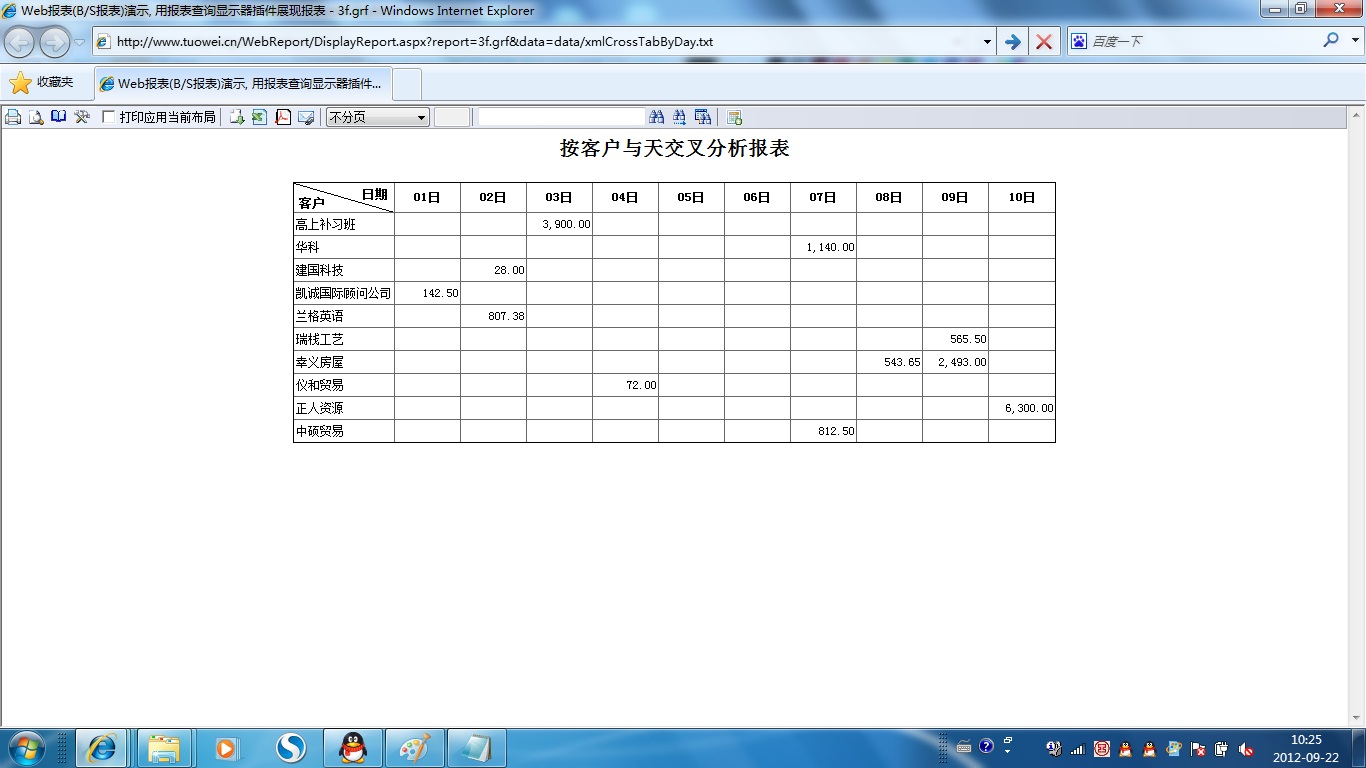Screen dimensions: 1366x768
Task: Export report to Excel
Action: (x=259, y=117)
